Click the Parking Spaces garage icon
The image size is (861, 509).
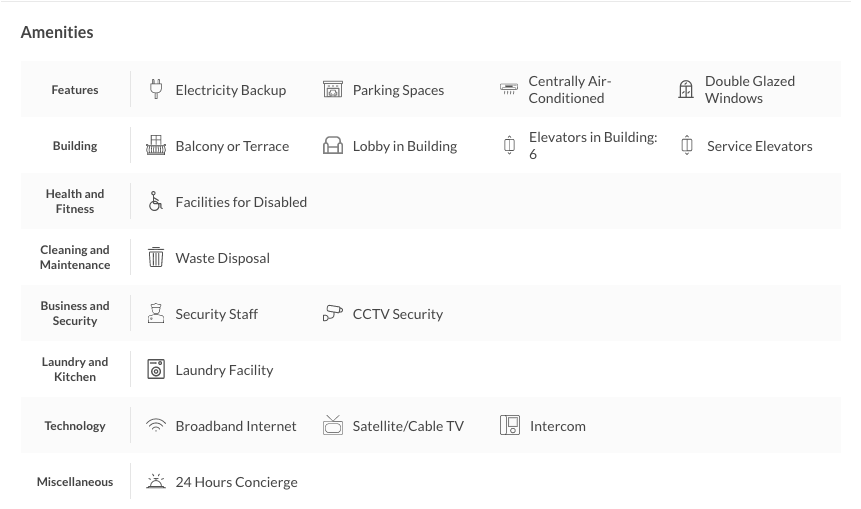point(333,90)
